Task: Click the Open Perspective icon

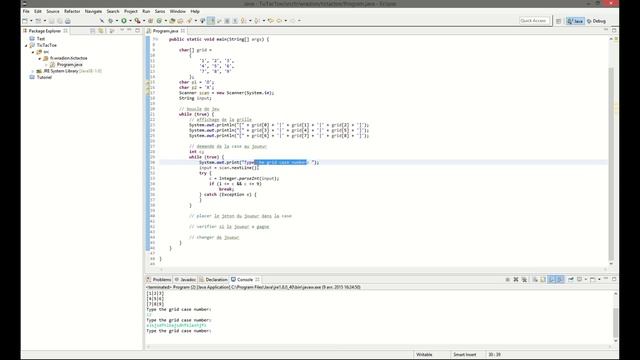Action: 558,21
